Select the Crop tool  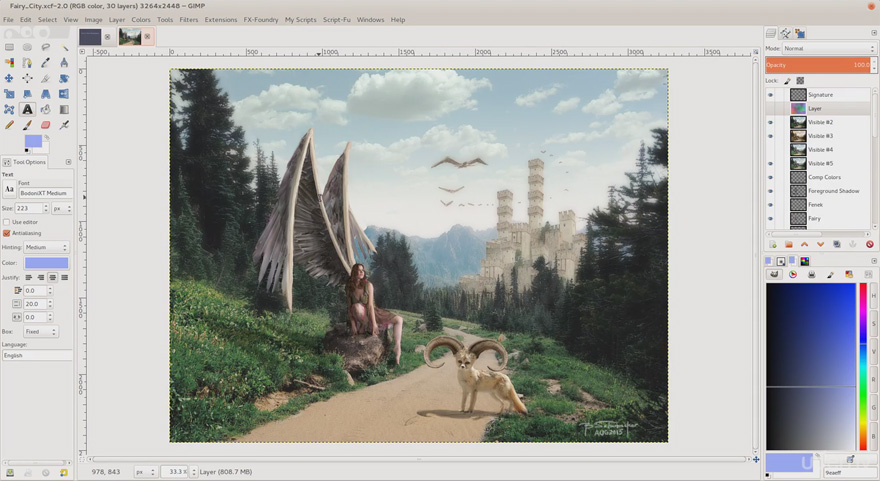(x=45, y=78)
